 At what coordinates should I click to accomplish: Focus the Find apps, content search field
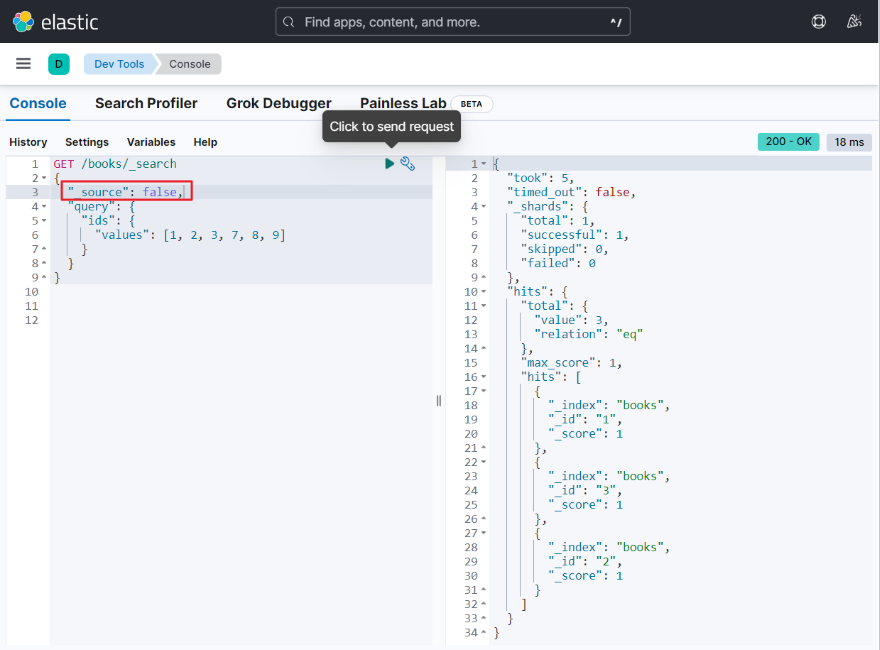pyautogui.click(x=452, y=22)
